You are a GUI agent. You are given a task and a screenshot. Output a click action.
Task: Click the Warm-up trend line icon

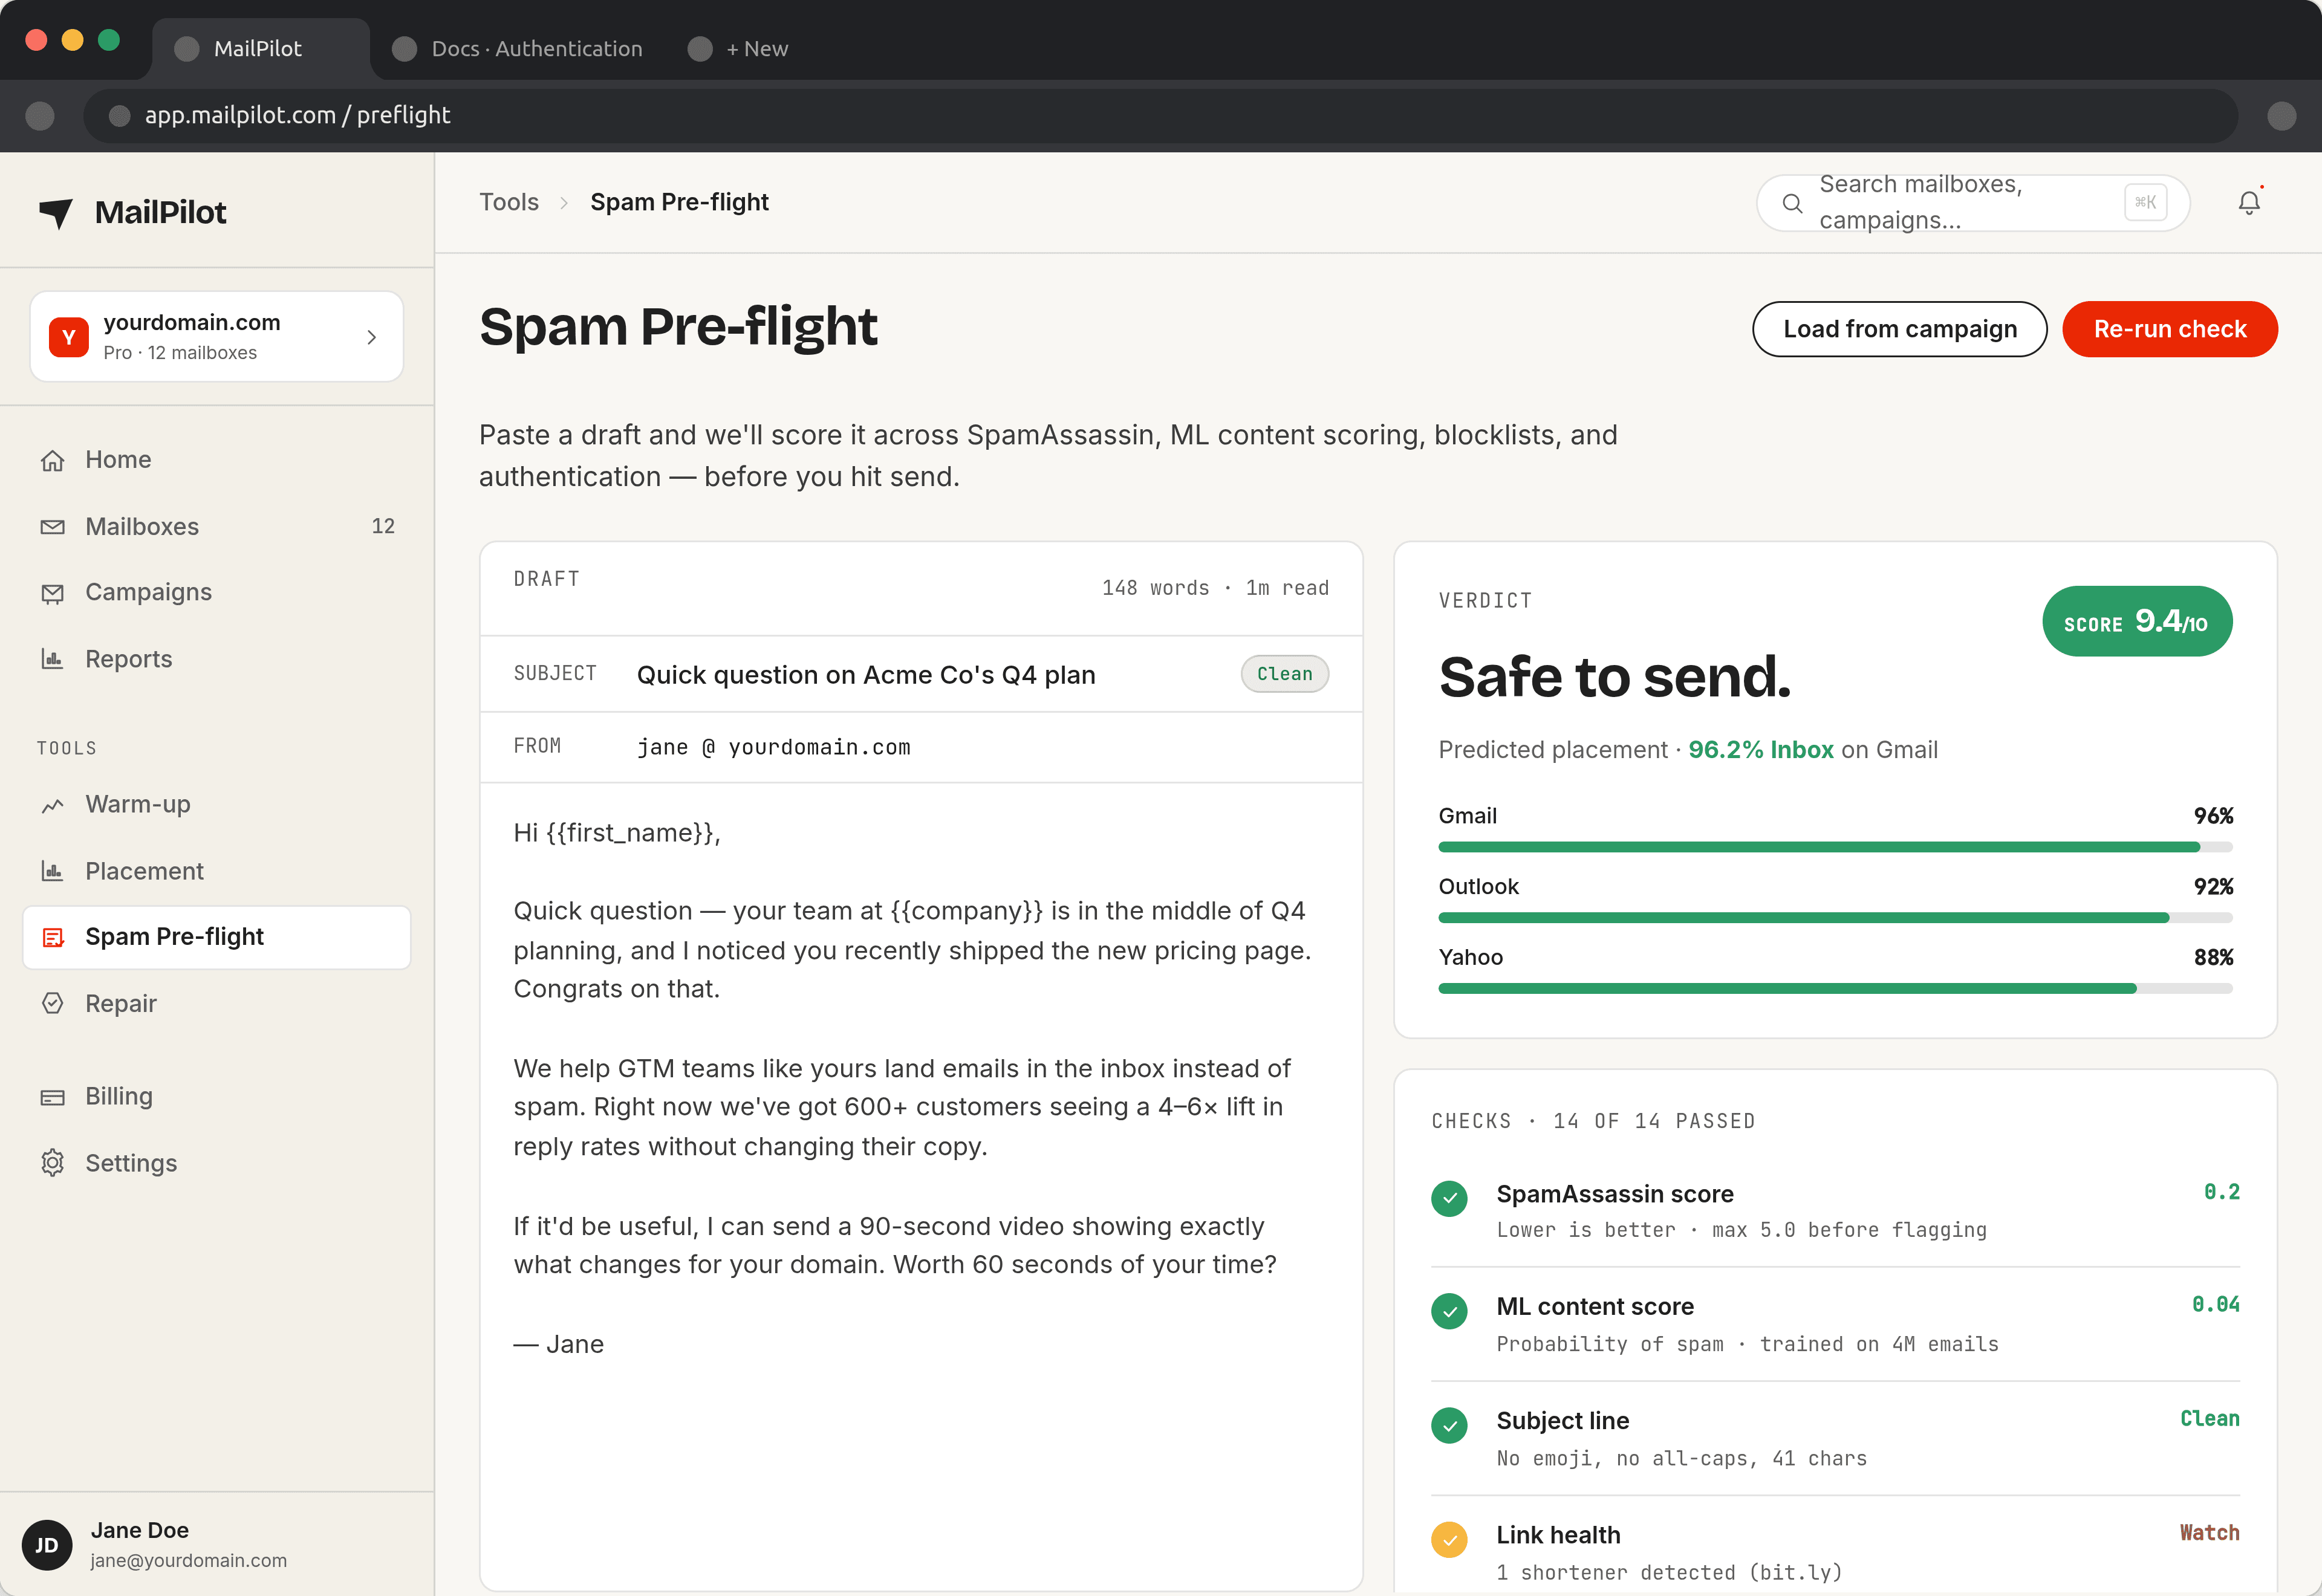click(53, 805)
